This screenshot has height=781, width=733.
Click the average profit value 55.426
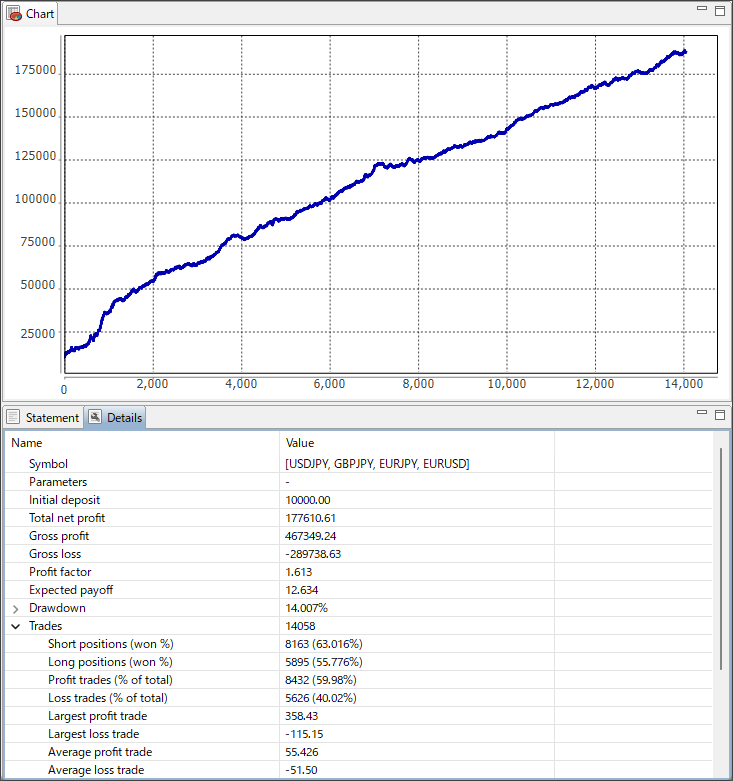[301, 752]
